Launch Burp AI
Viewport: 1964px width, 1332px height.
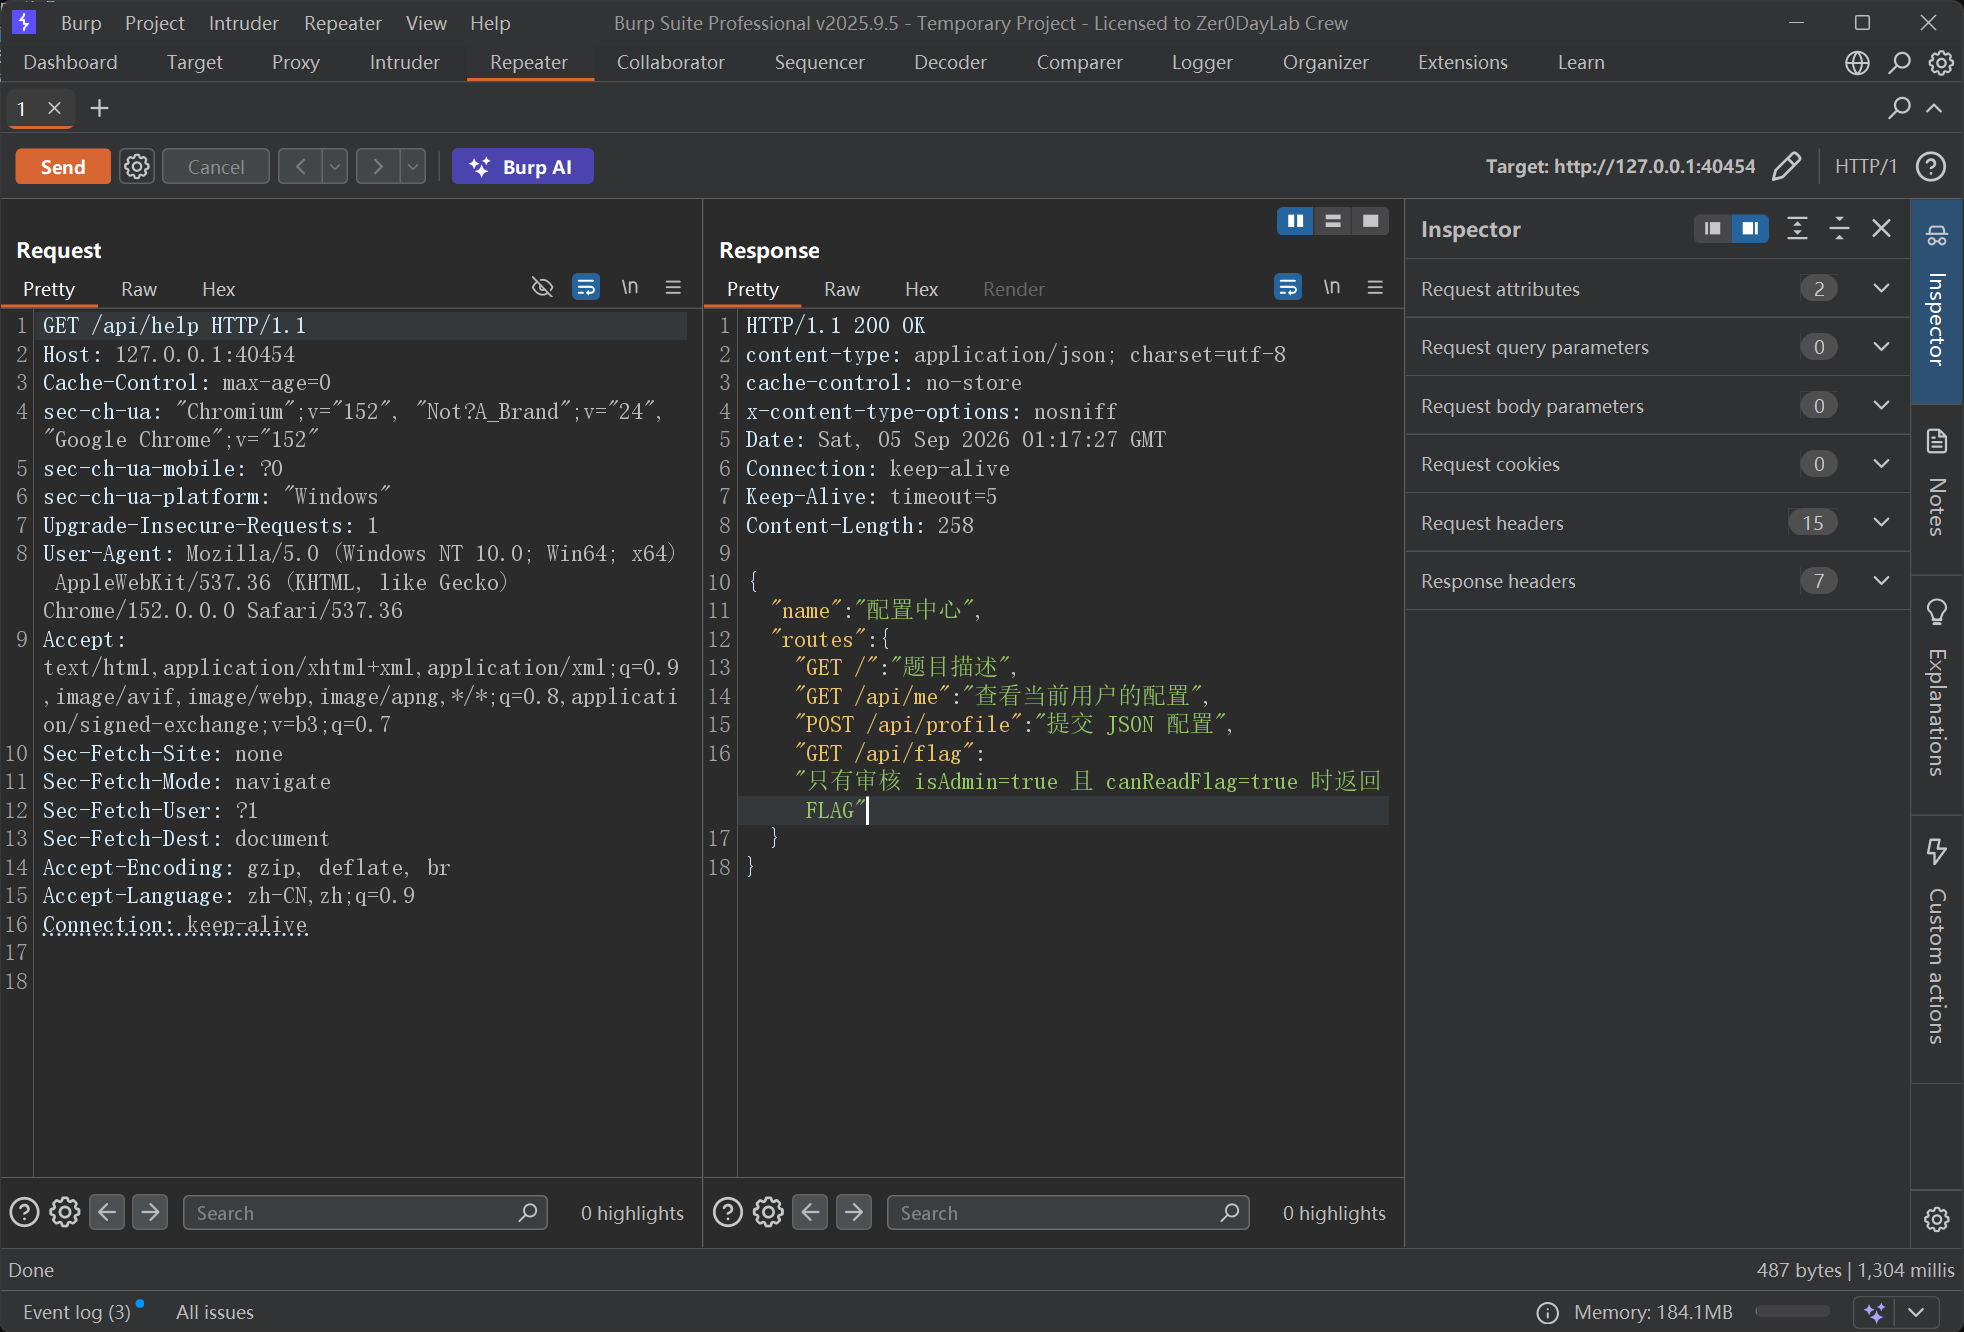point(522,166)
